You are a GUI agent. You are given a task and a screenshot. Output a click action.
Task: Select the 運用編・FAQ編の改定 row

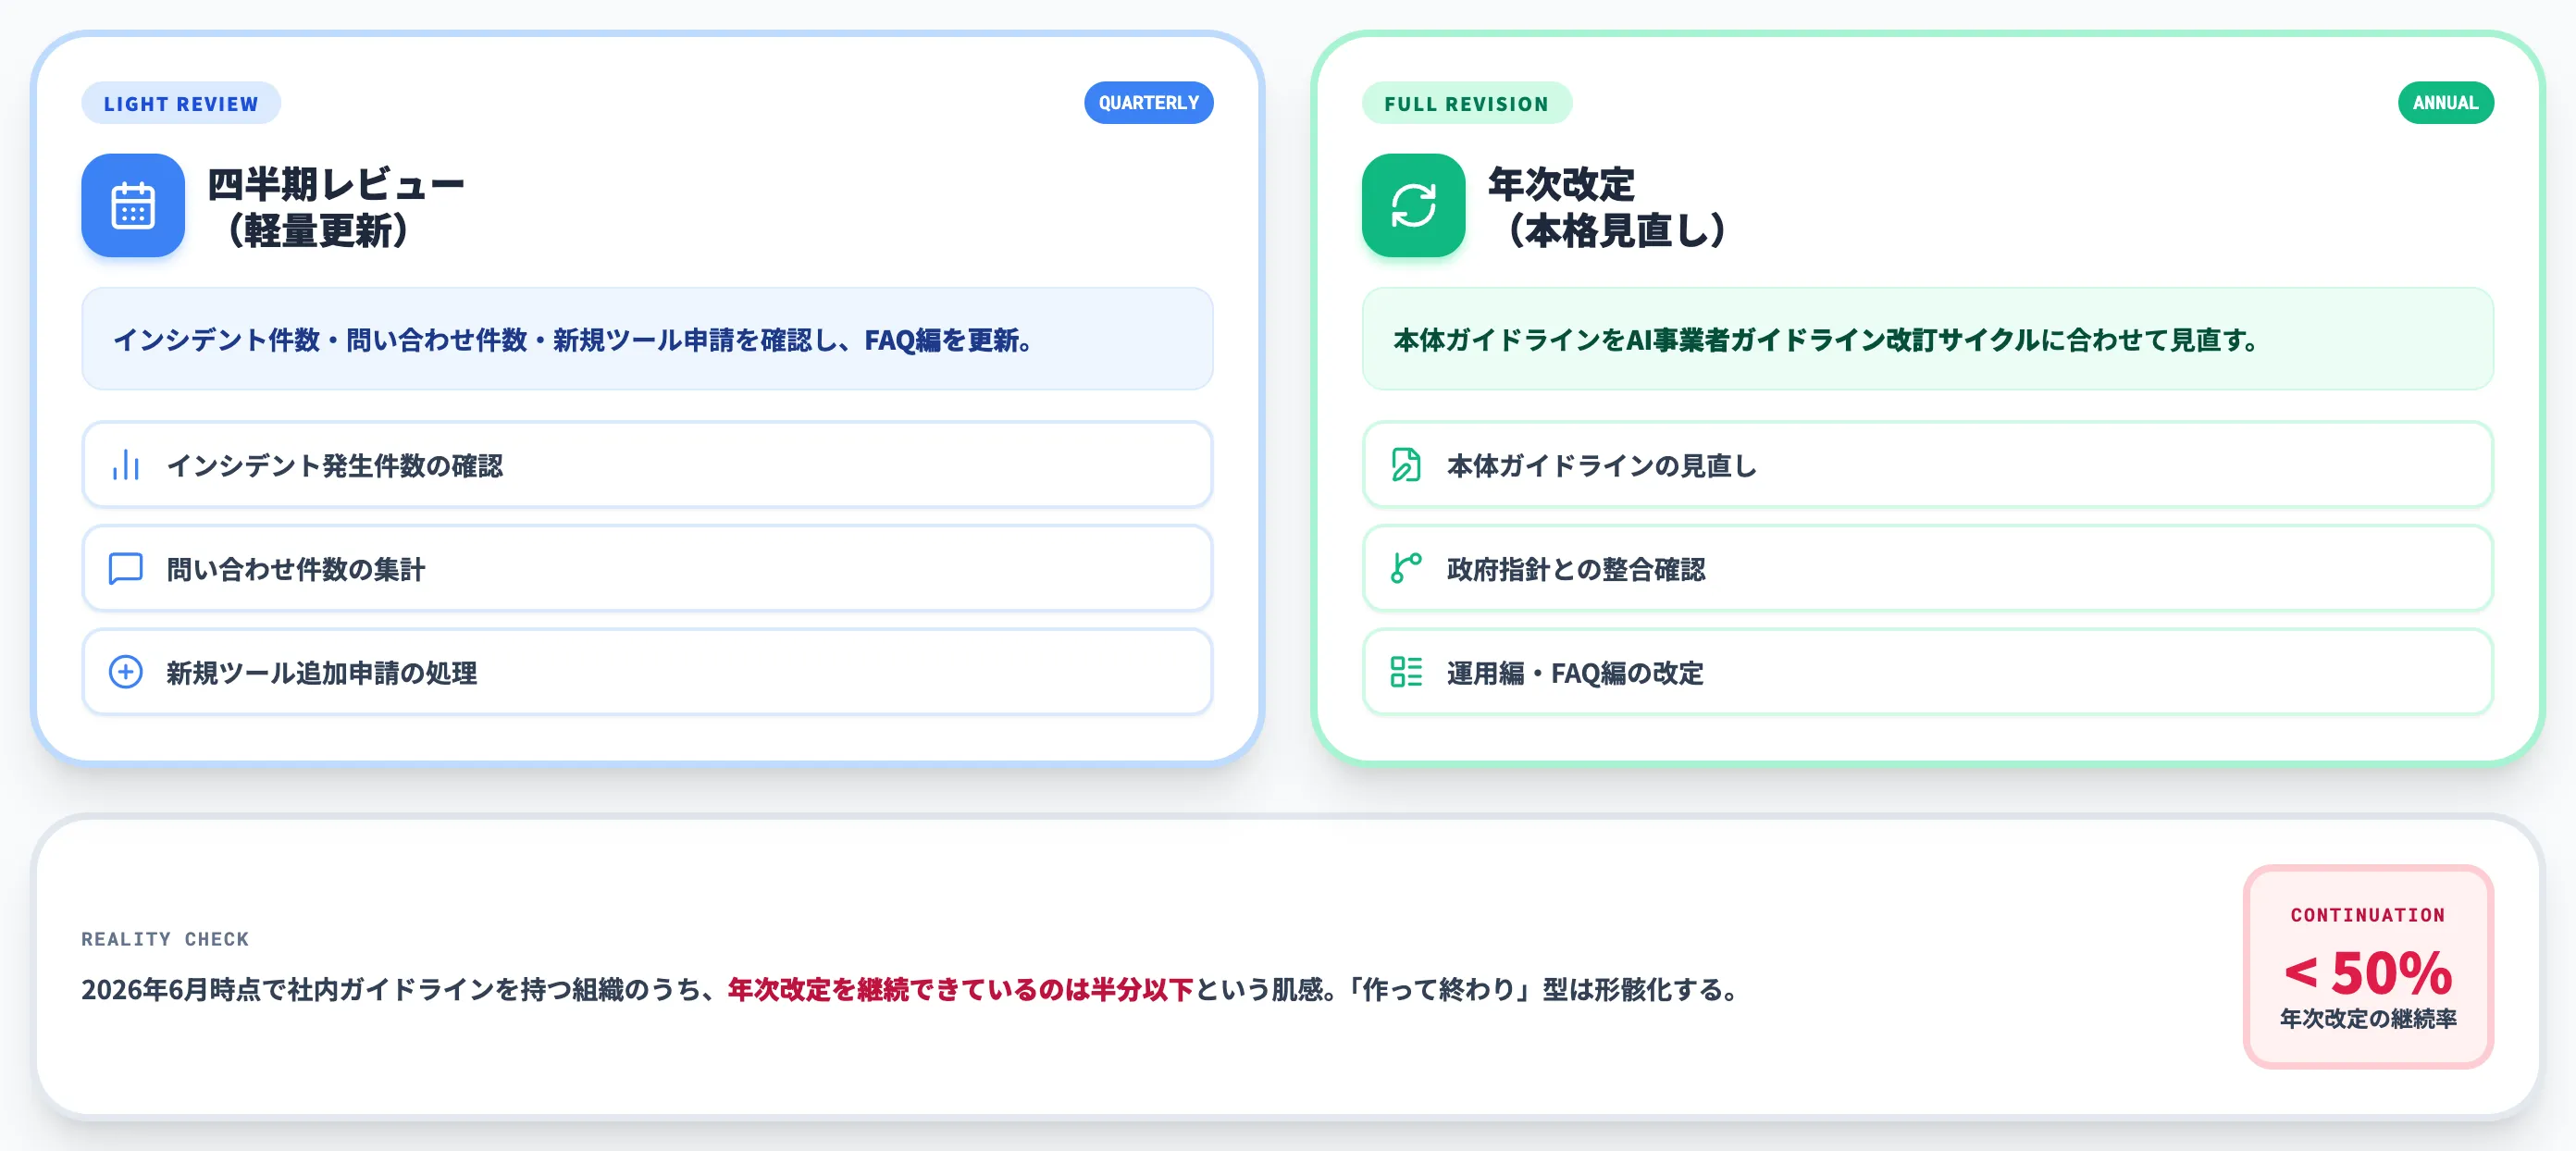[x=1927, y=672]
